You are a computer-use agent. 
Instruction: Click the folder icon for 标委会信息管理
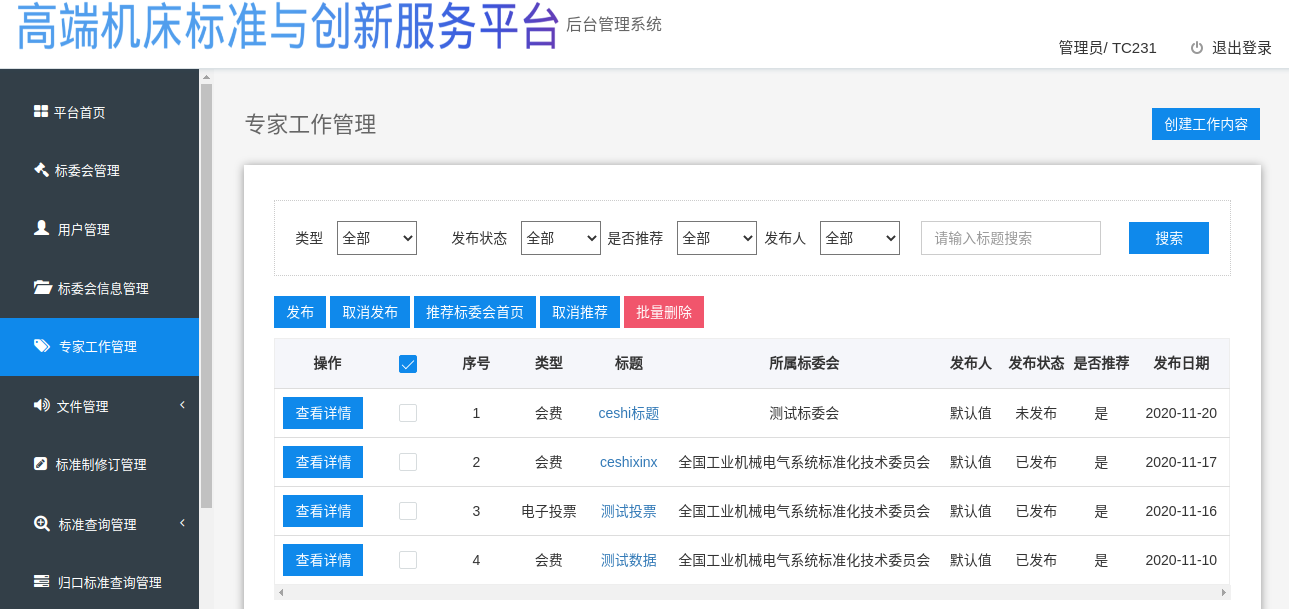42,287
